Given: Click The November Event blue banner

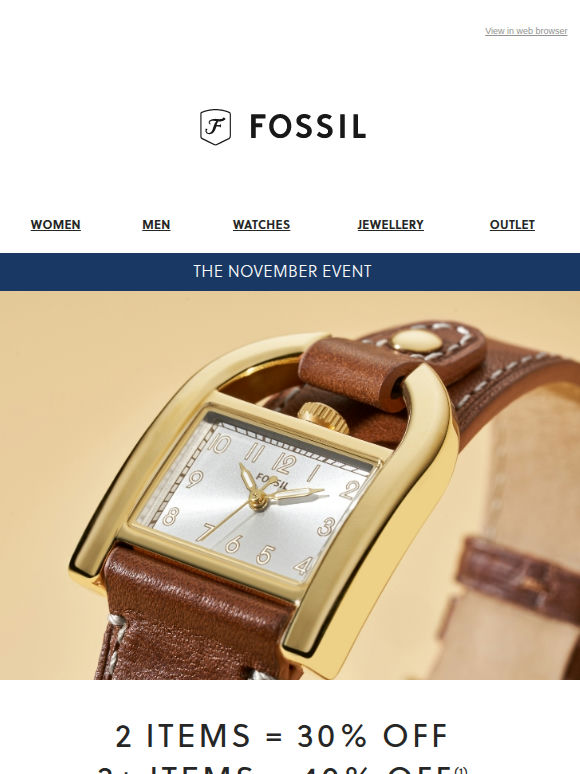Looking at the screenshot, I should coord(290,271).
